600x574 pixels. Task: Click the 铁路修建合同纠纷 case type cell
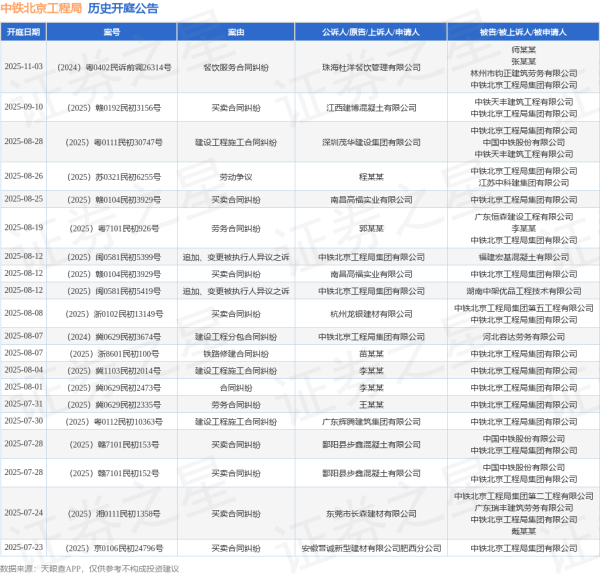click(236, 353)
